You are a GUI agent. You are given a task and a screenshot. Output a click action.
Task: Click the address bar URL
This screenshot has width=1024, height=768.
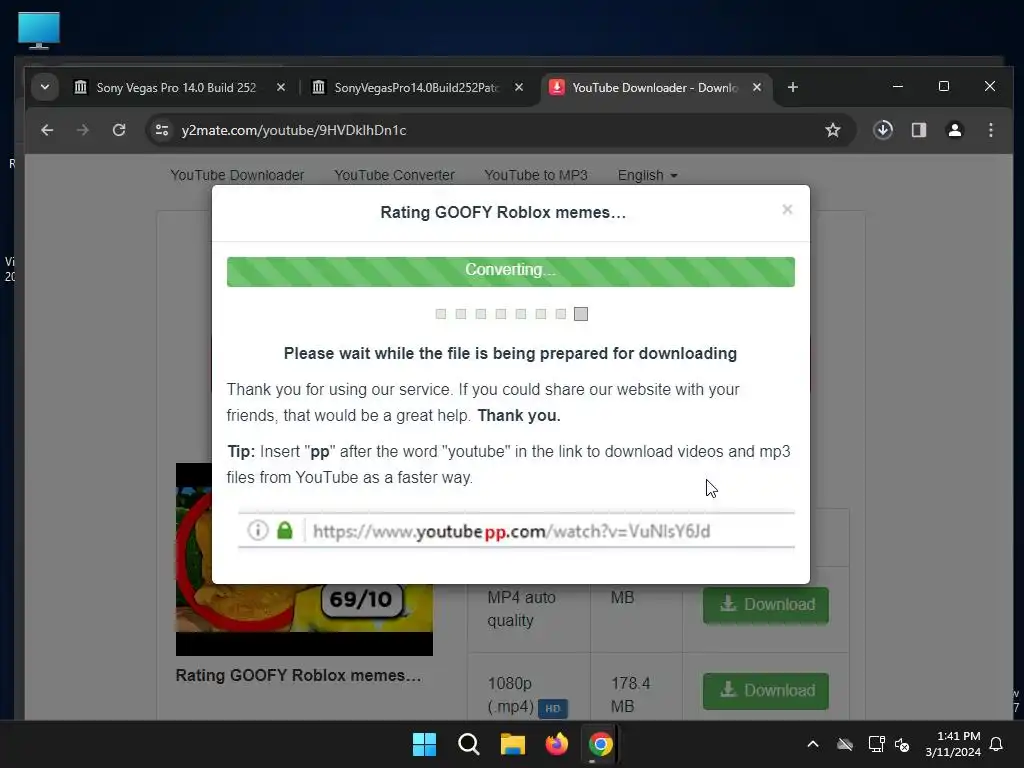tap(294, 130)
